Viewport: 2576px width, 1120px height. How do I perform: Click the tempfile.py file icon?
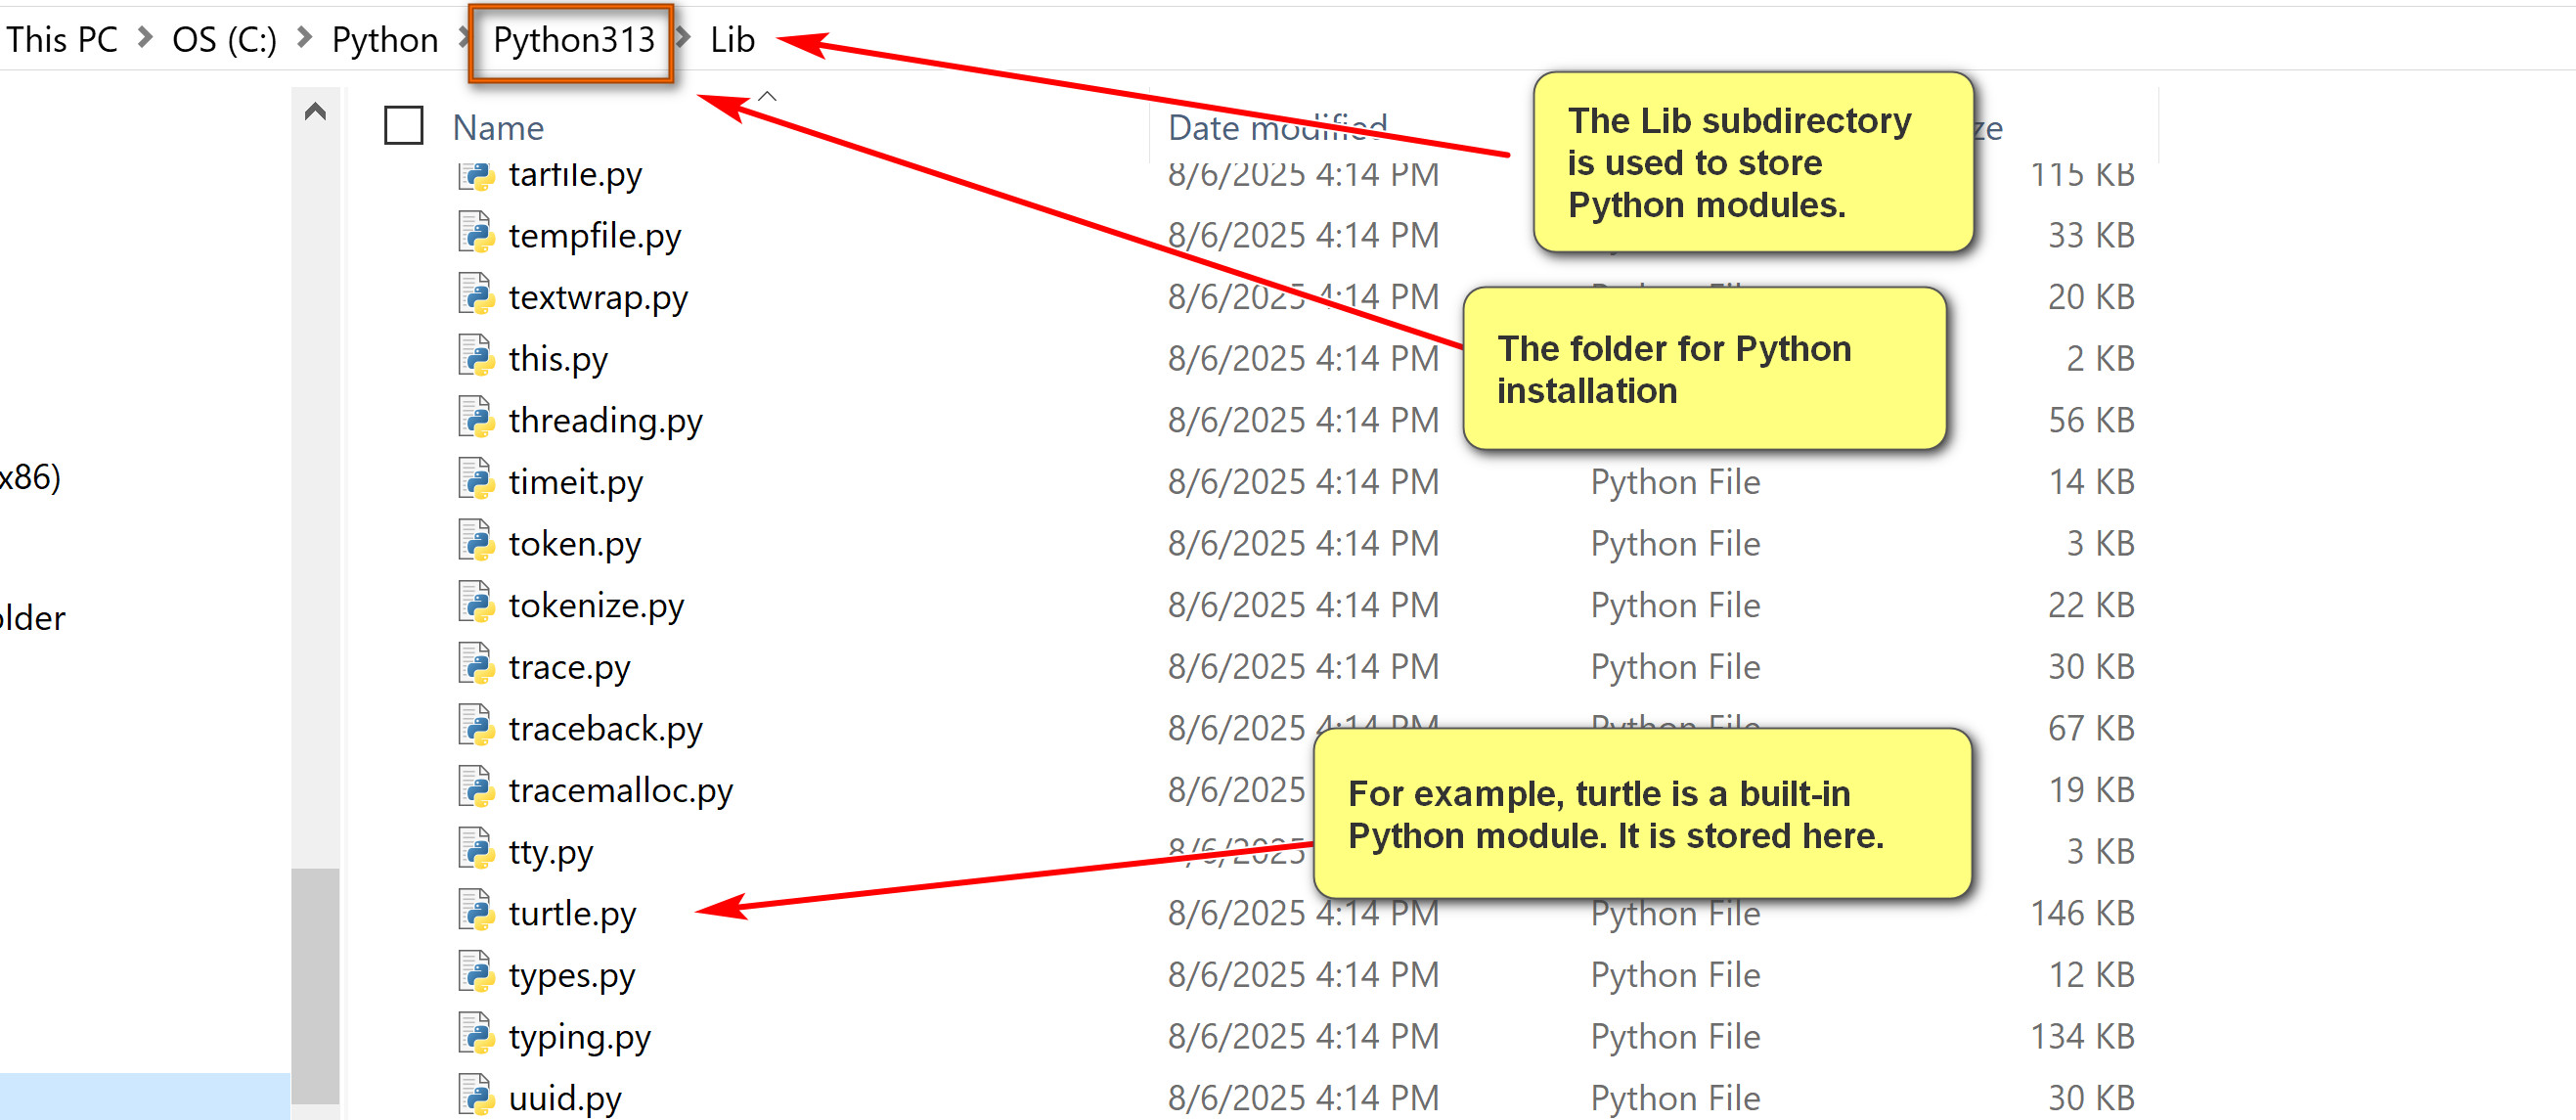476,234
